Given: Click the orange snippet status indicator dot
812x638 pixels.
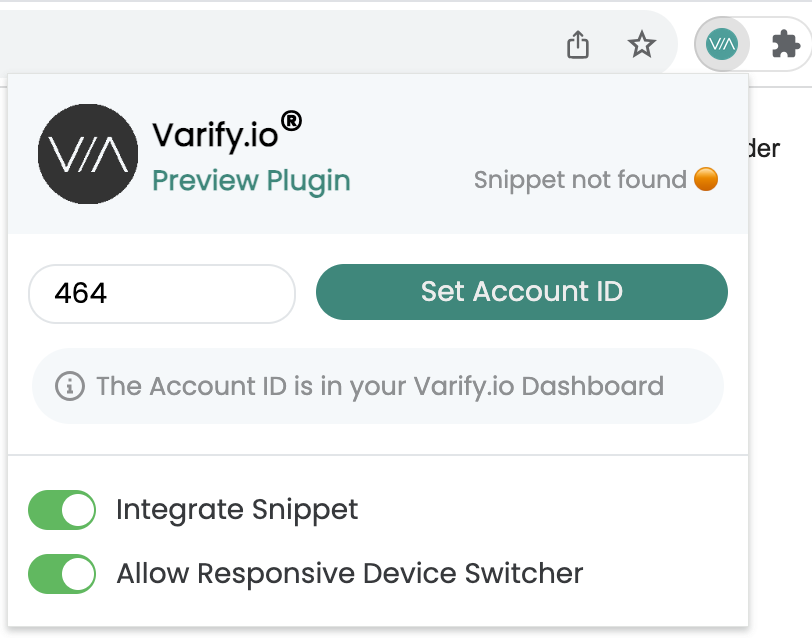Looking at the screenshot, I should coord(706,179).
